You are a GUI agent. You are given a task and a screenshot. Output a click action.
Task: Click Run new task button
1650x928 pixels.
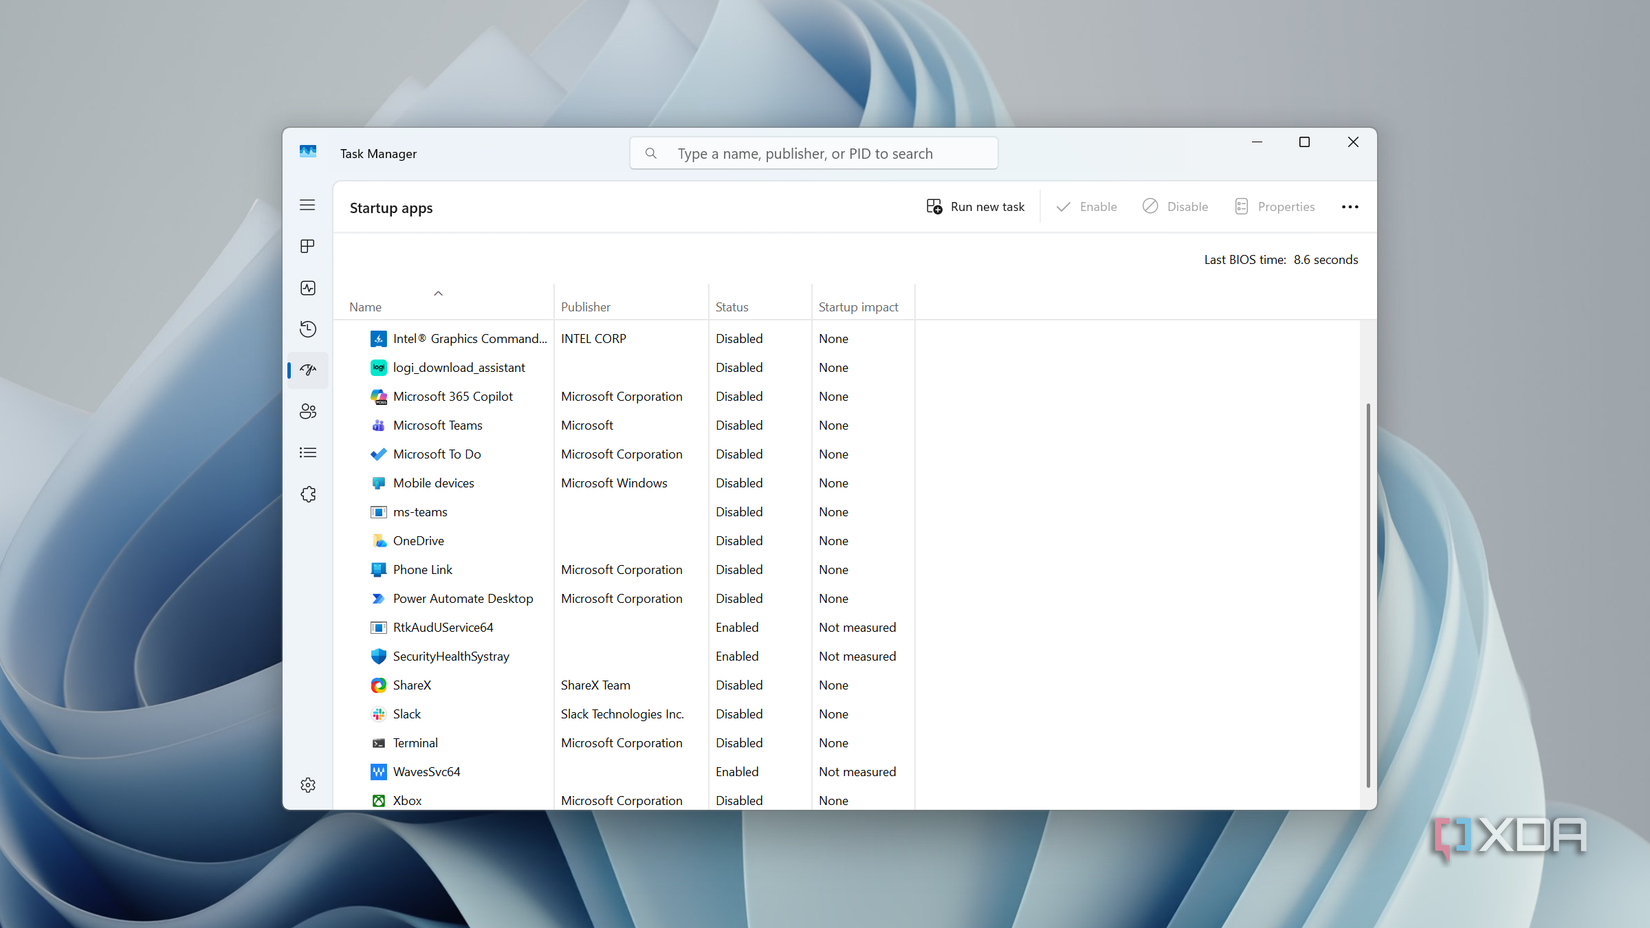coord(975,207)
